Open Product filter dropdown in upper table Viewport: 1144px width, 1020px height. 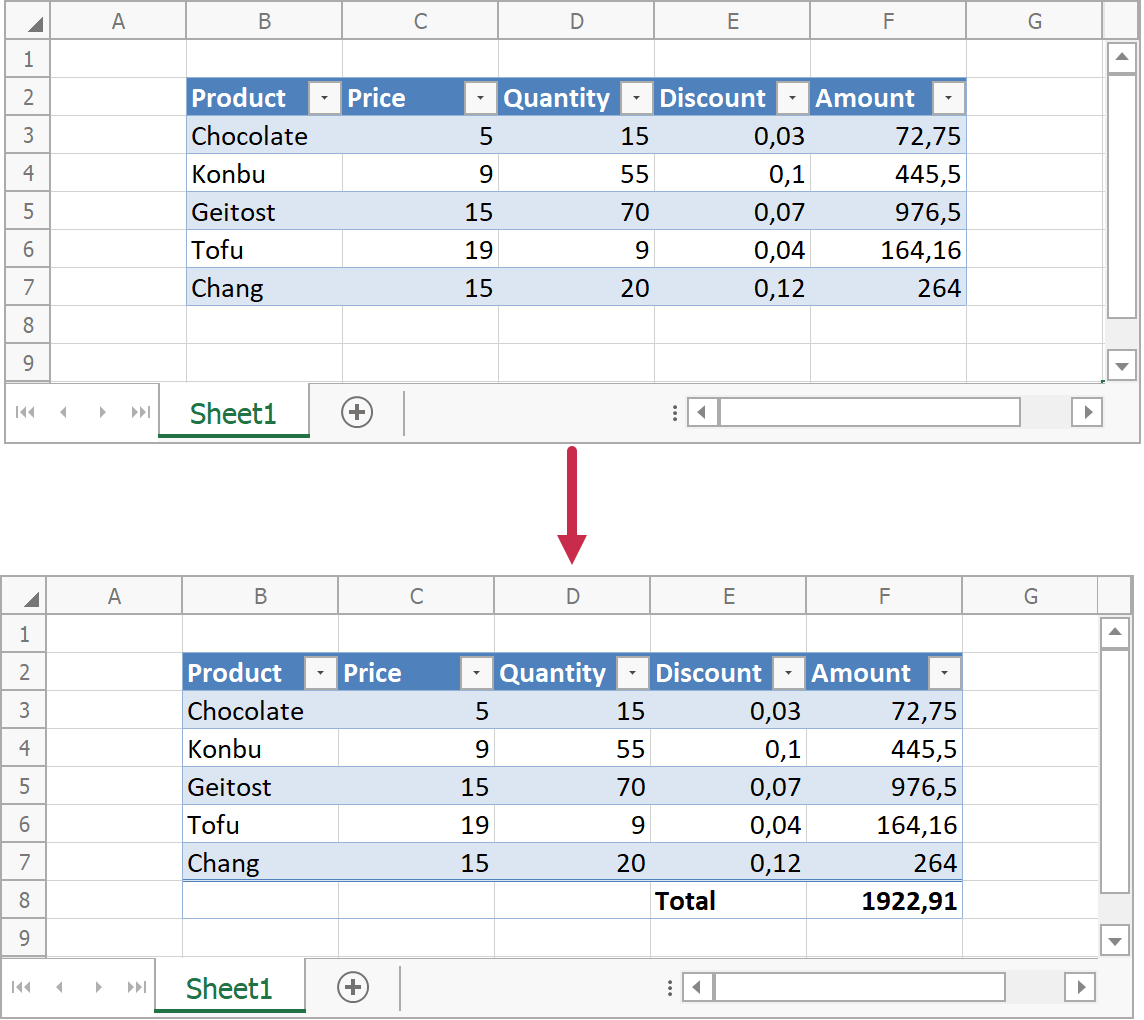(324, 98)
